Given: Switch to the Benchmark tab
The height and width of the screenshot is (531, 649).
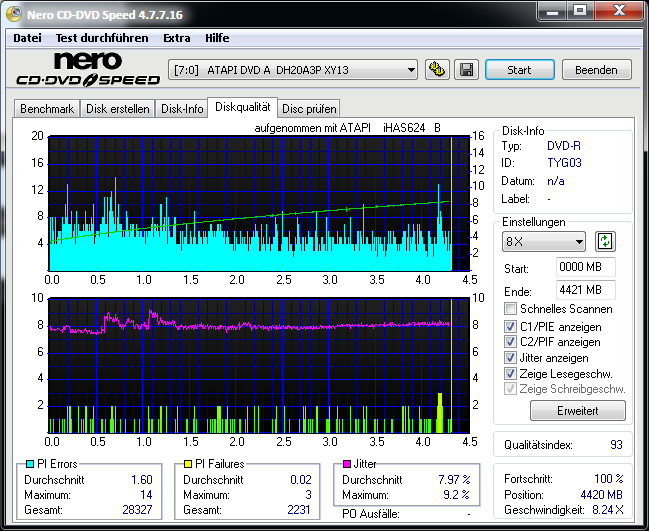Looking at the screenshot, I should 47,109.
